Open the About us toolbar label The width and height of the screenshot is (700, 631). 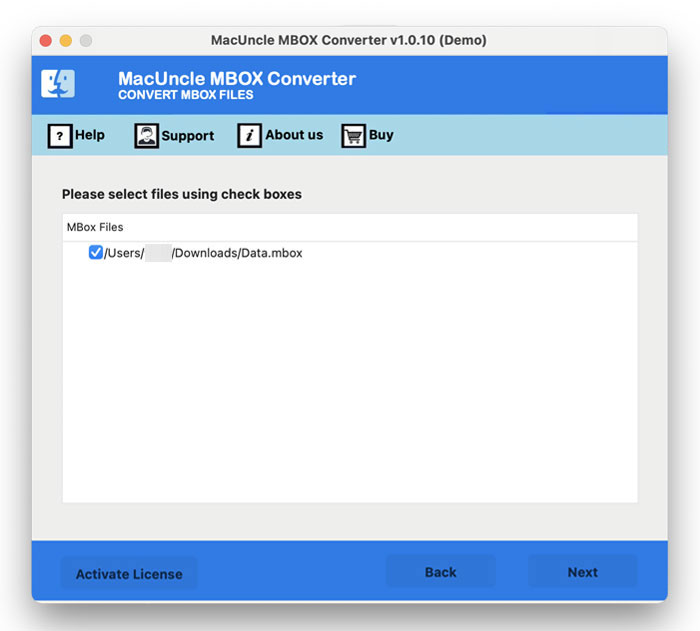pos(294,135)
